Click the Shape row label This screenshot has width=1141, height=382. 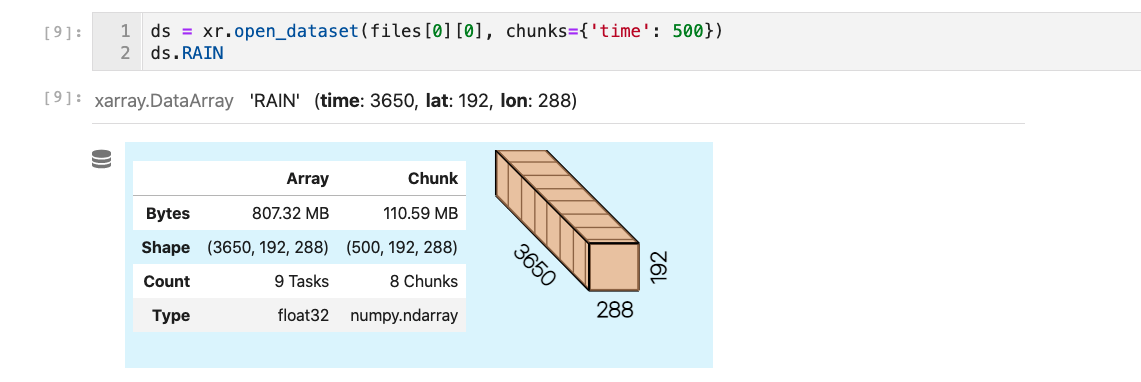(166, 247)
